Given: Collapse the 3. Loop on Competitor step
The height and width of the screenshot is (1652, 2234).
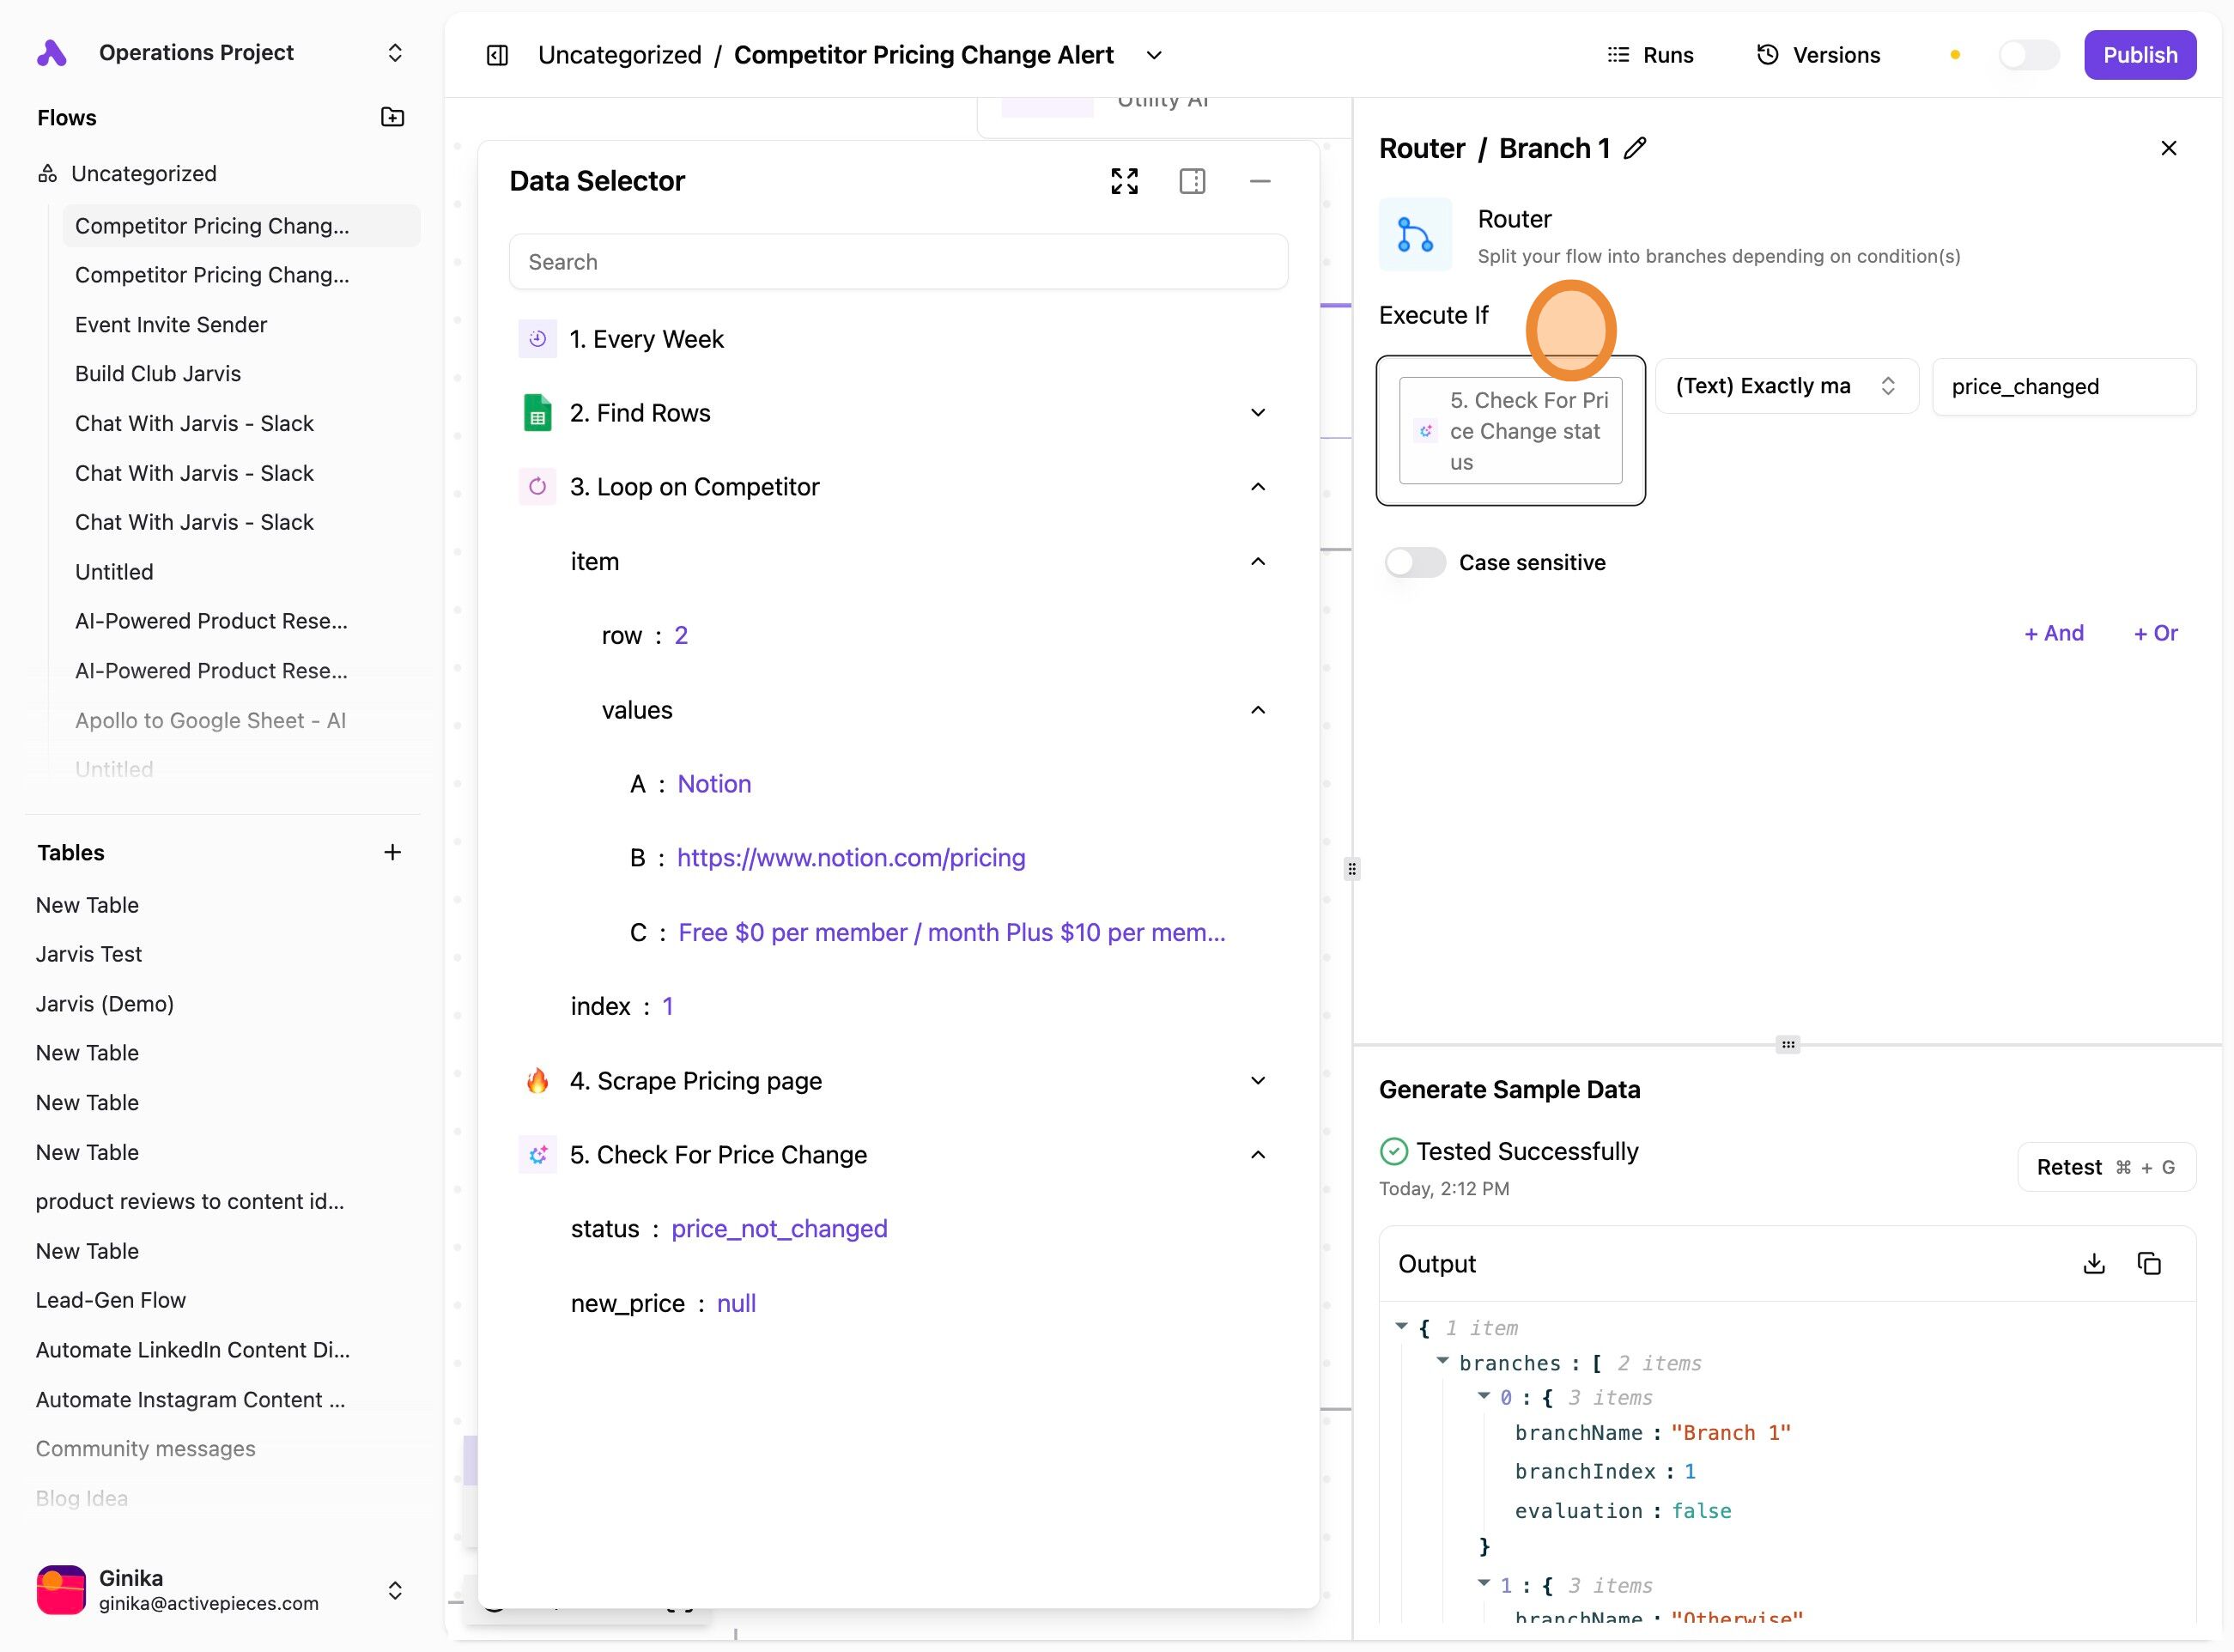Looking at the screenshot, I should (1258, 487).
